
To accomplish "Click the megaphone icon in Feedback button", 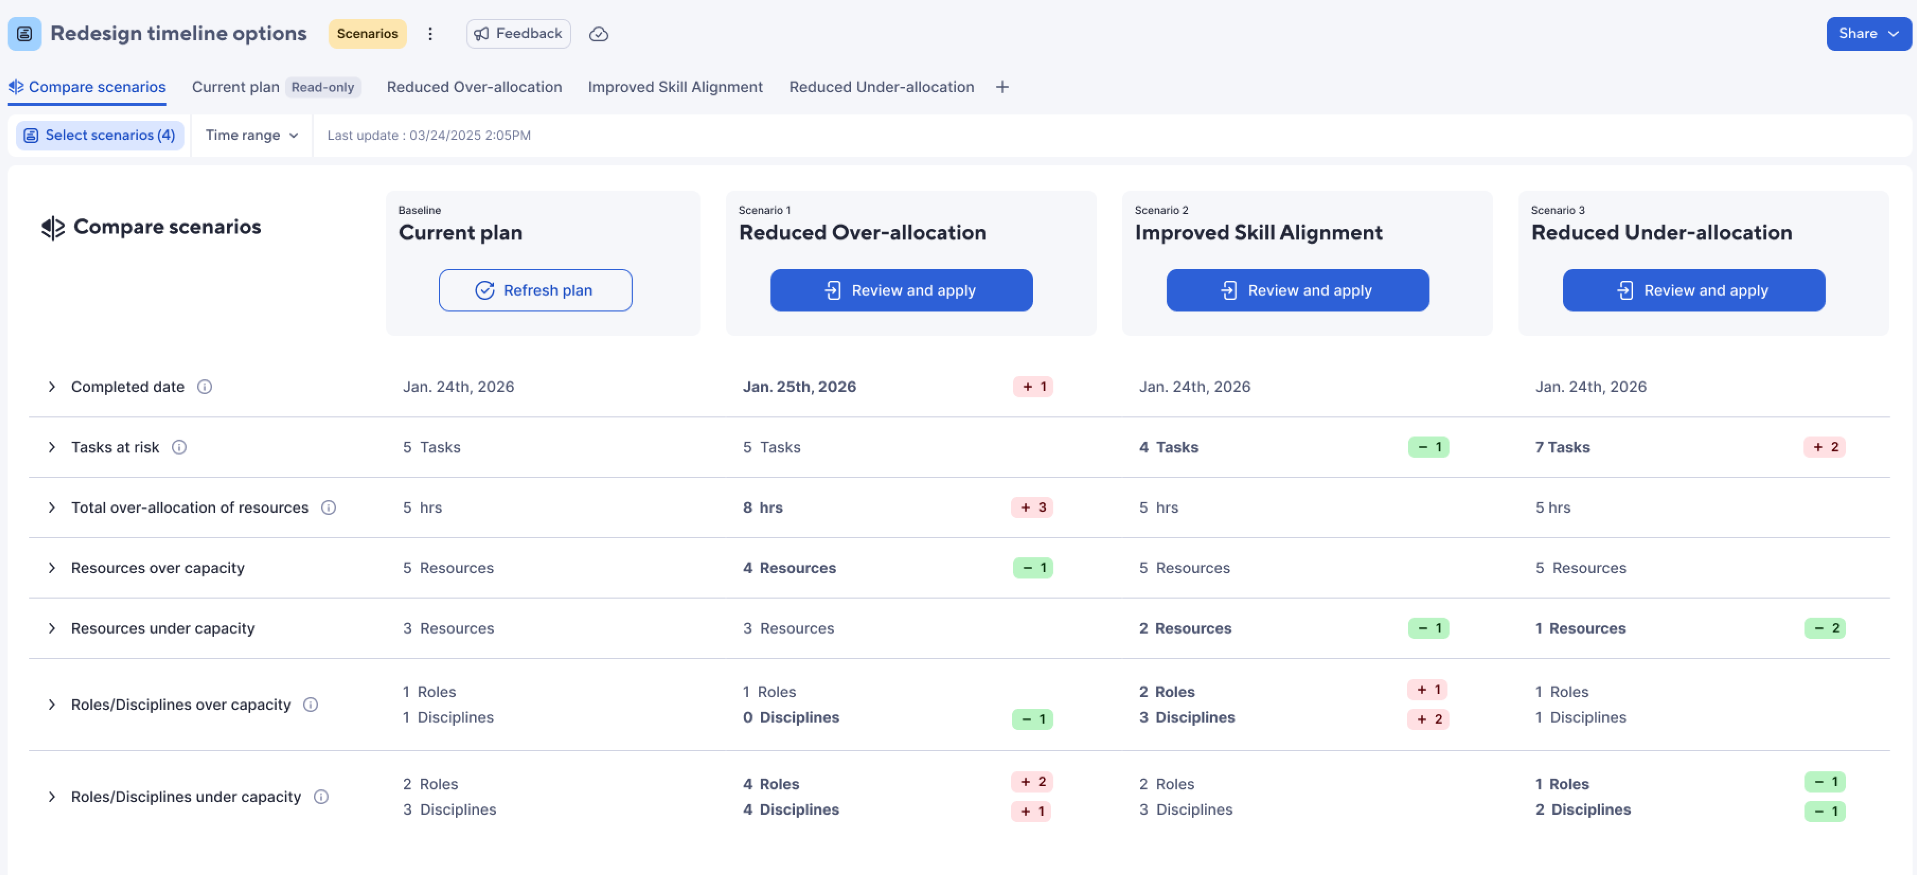I will pos(482,34).
